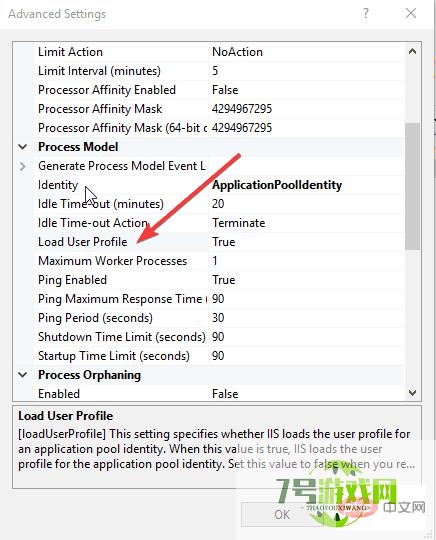Select Ping Enabled True value
436x540 pixels.
[306, 280]
